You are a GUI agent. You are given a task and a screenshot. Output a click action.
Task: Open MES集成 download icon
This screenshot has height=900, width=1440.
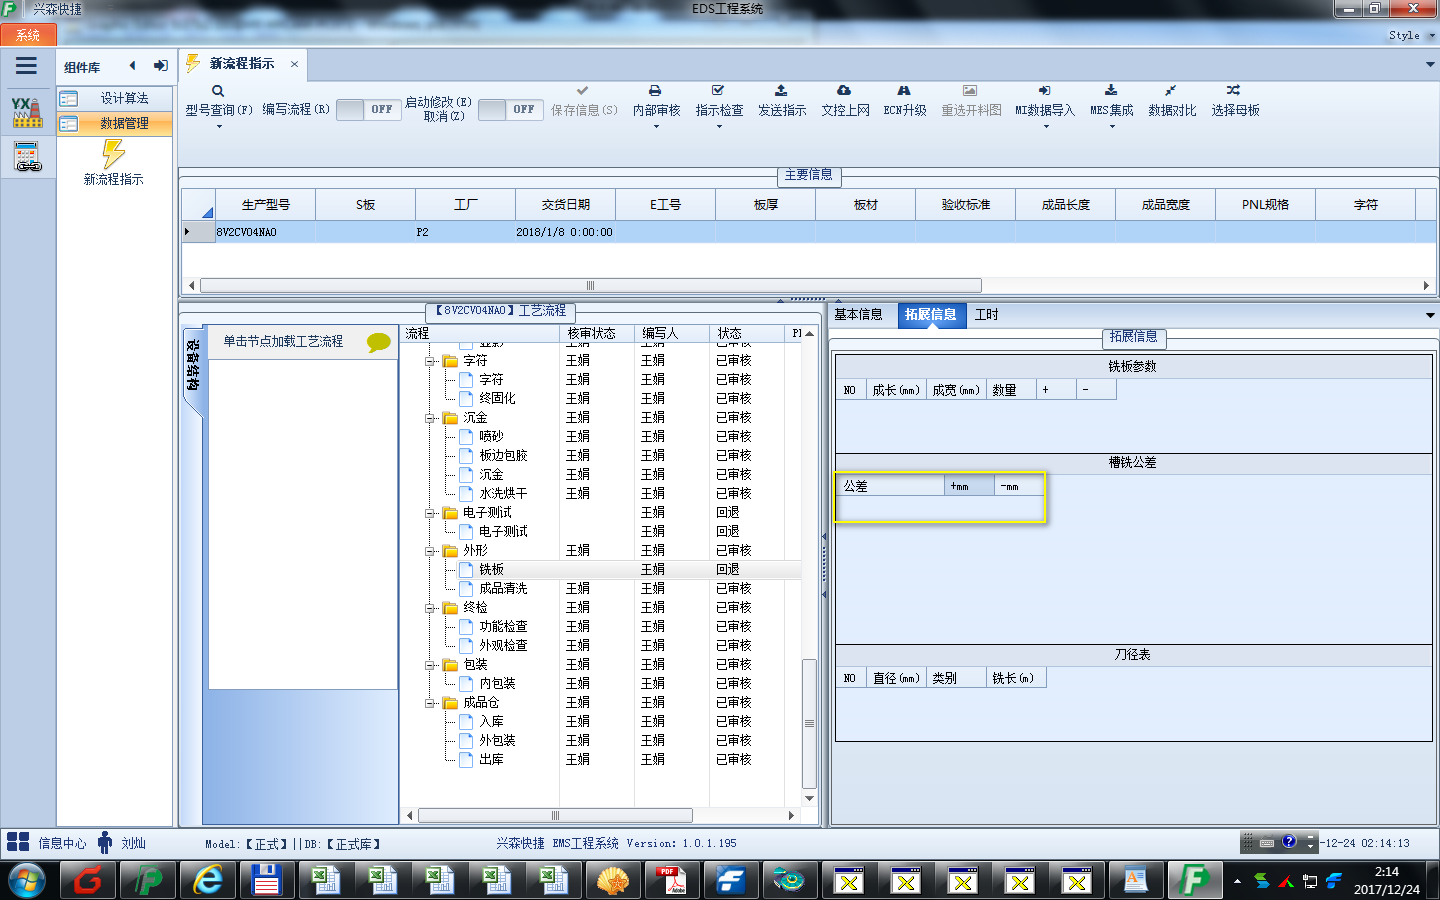pyautogui.click(x=1111, y=91)
